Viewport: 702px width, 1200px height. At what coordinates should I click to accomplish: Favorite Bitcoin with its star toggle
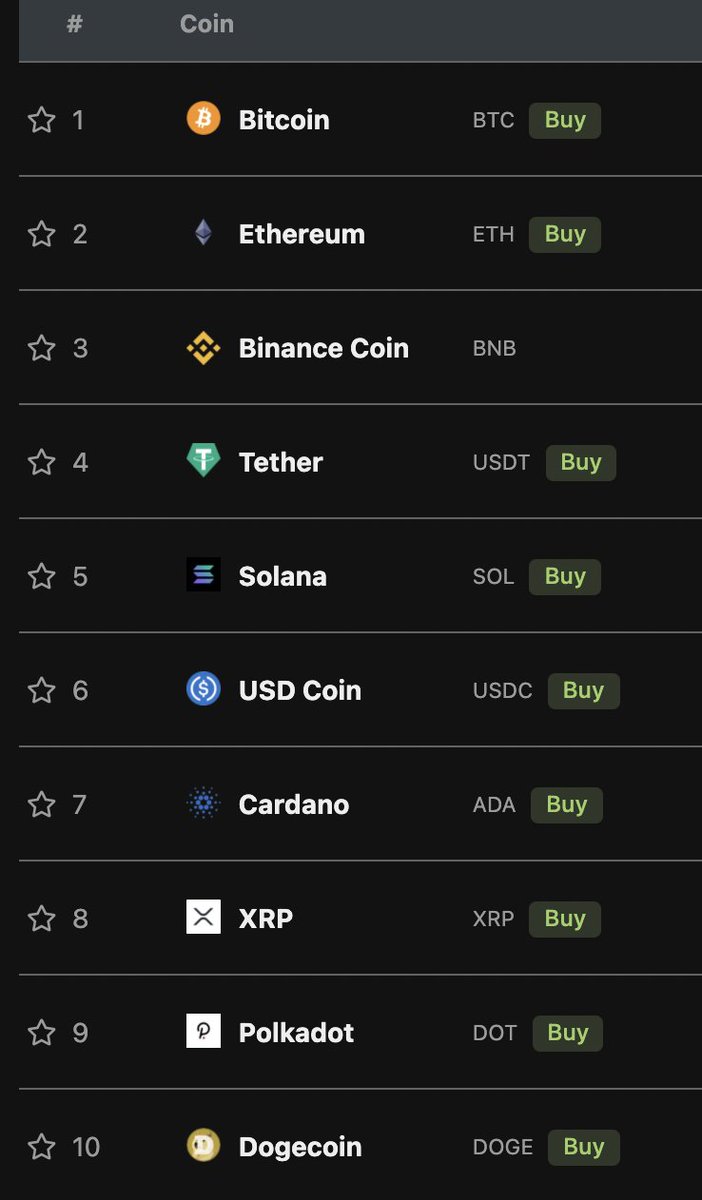point(41,120)
